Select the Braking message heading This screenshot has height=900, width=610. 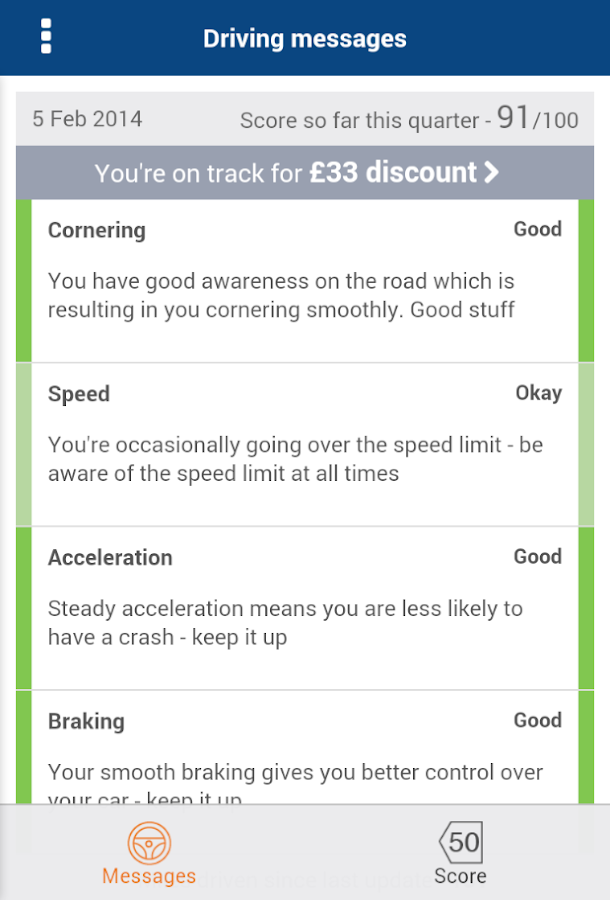[86, 721]
